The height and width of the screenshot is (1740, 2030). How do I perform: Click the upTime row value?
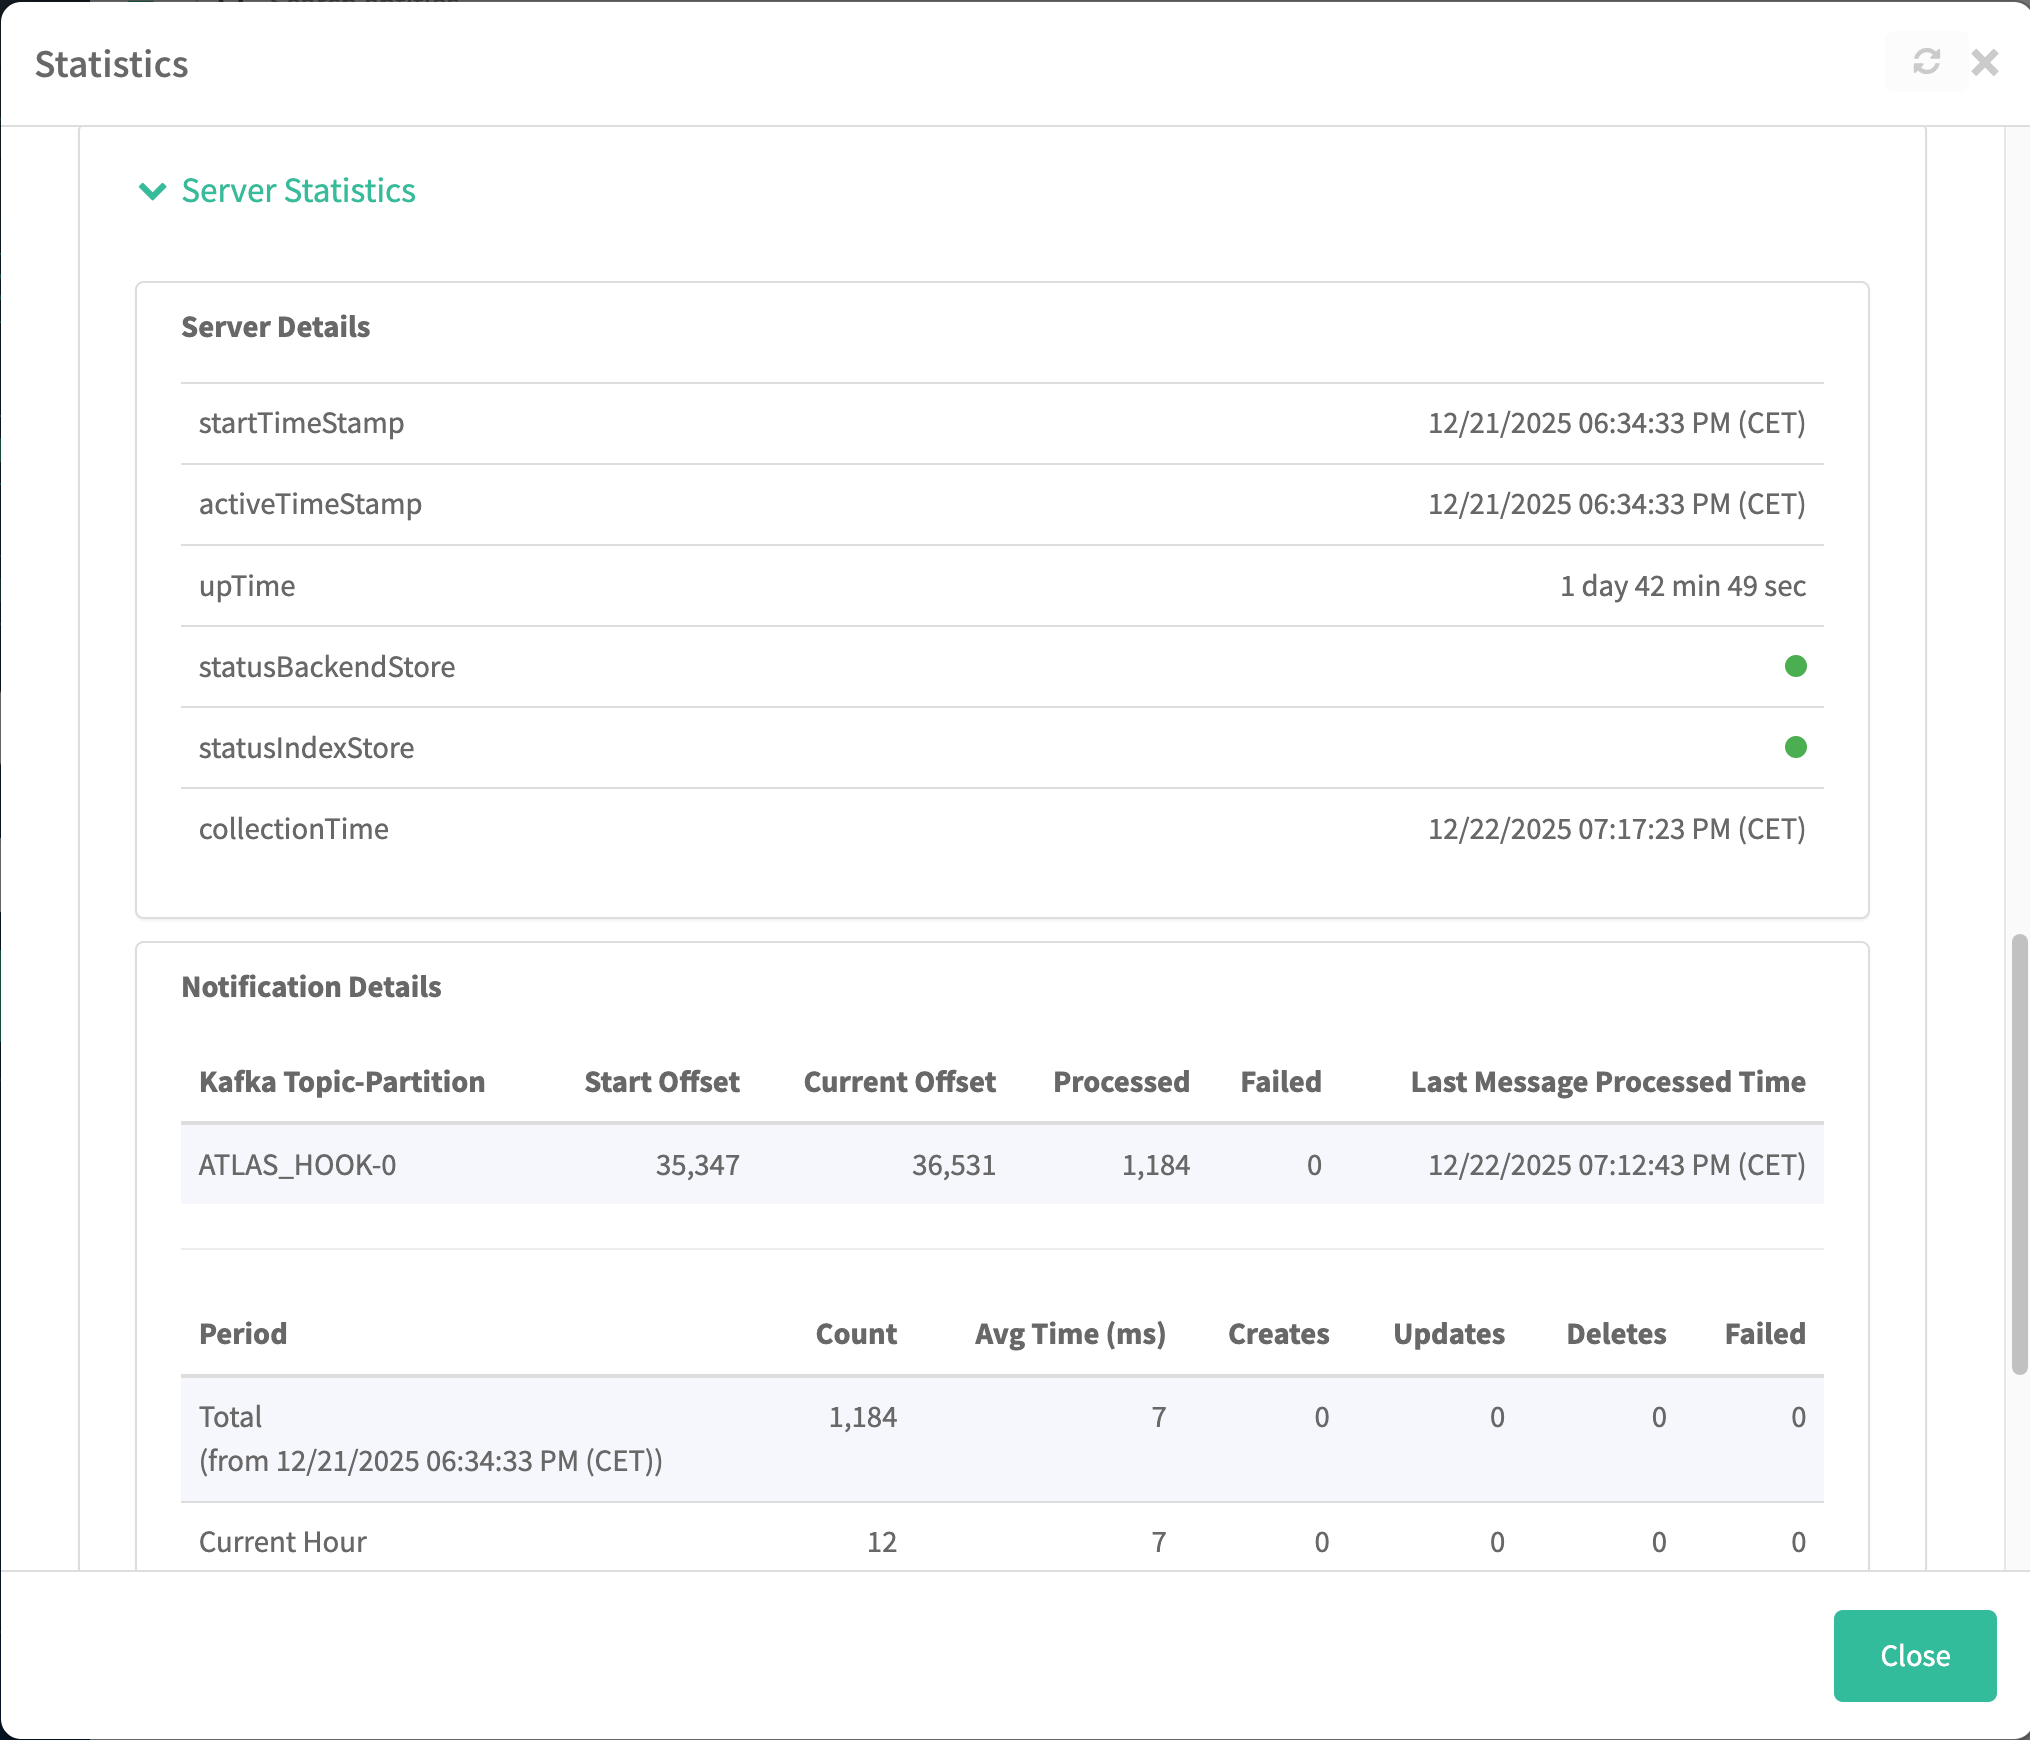coord(1682,585)
